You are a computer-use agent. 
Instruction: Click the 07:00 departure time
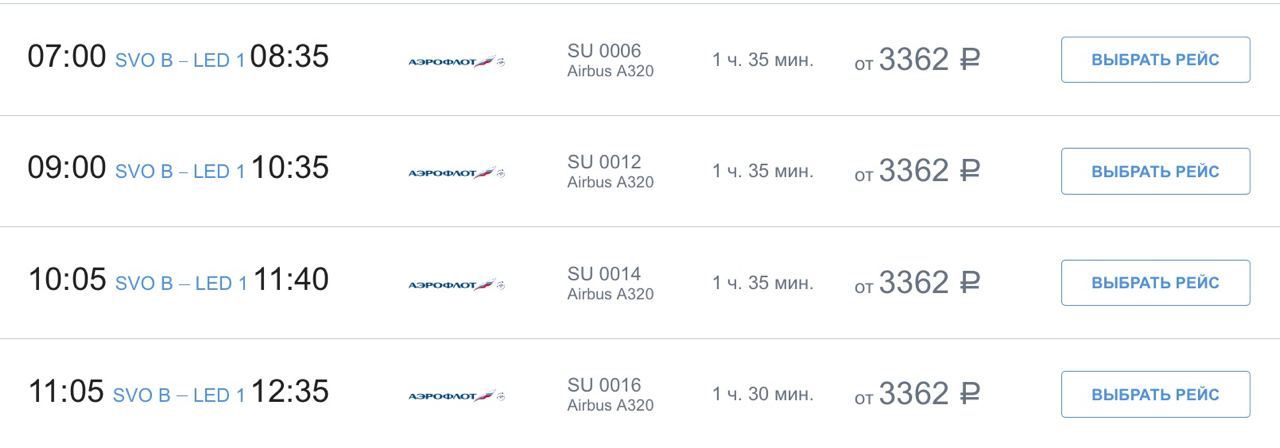(x=66, y=57)
